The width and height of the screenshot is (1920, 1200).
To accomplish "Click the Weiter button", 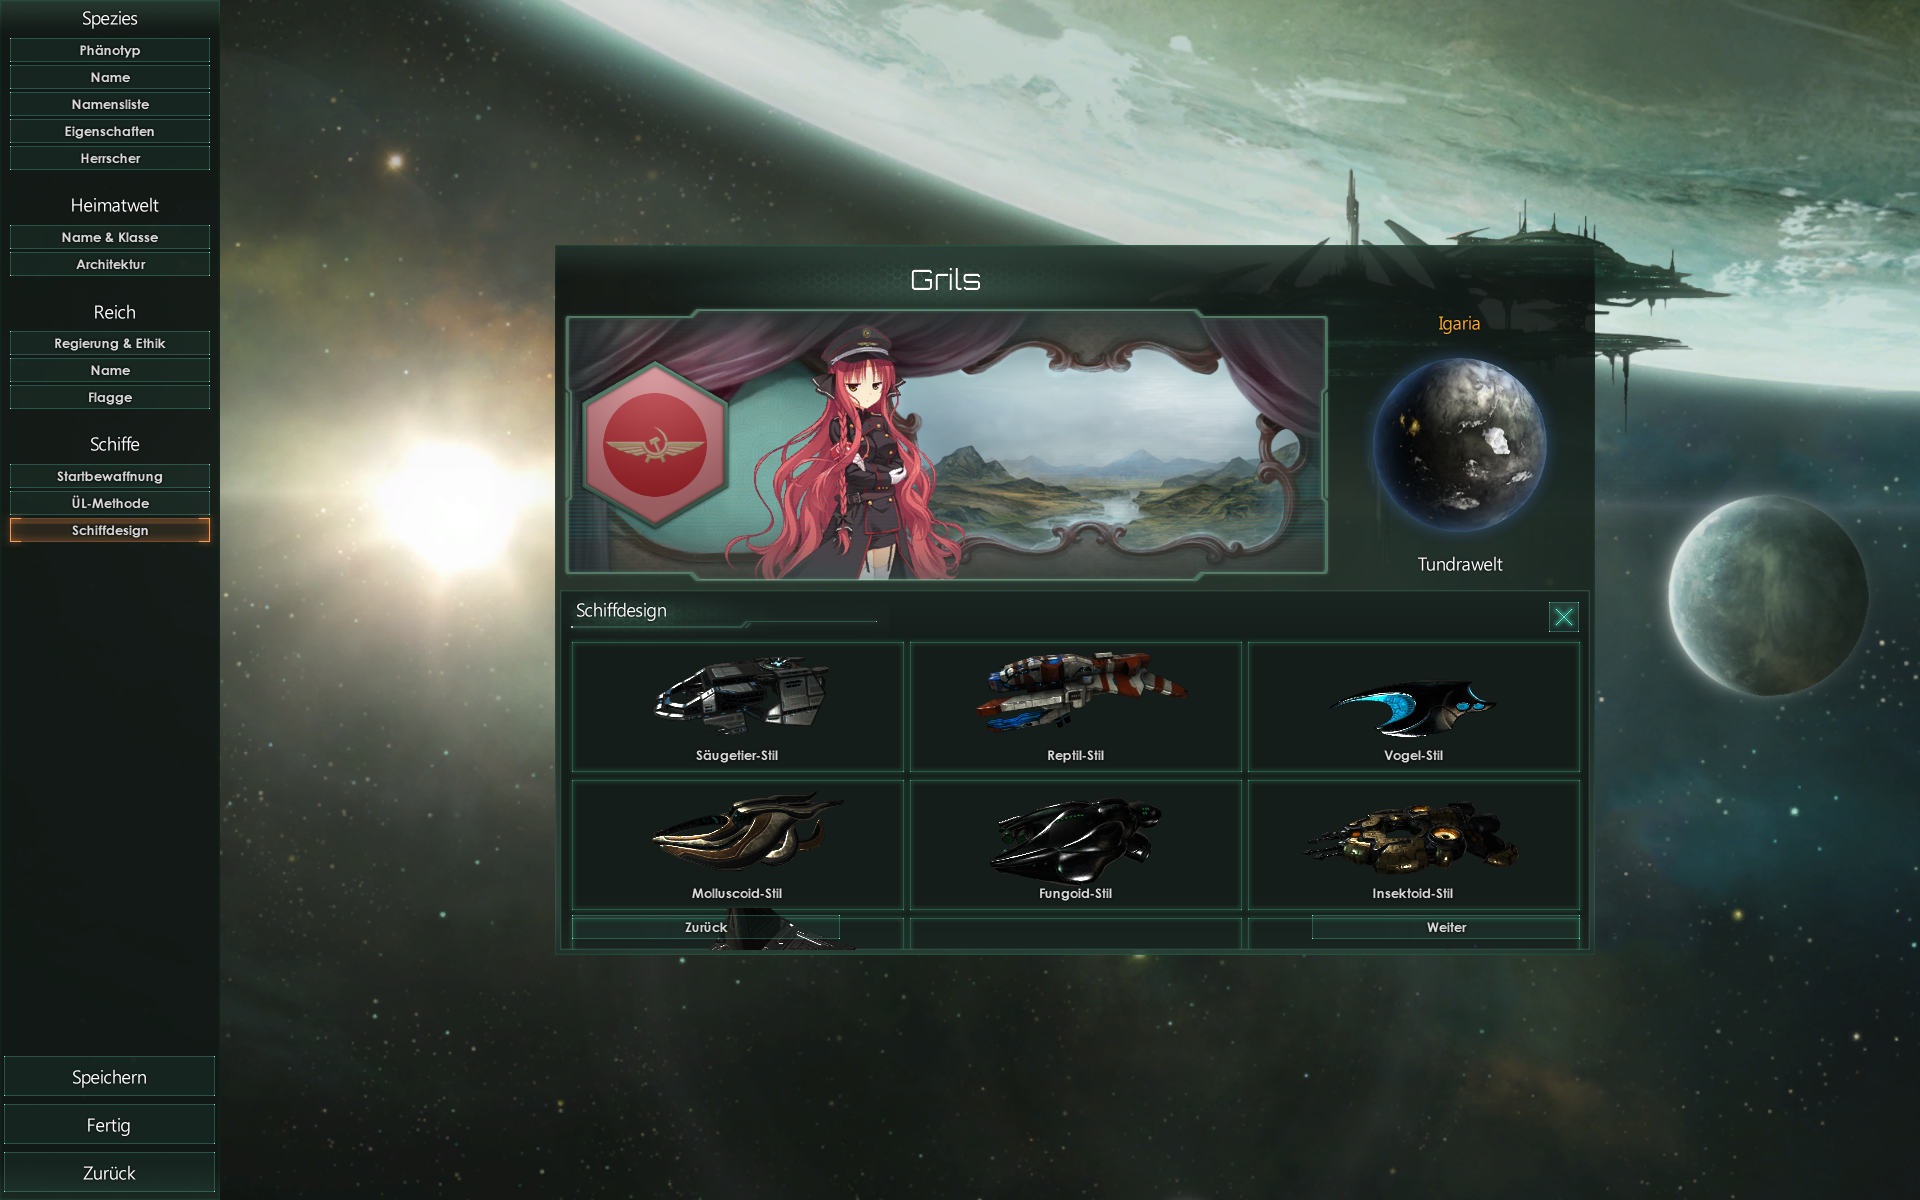I will pyautogui.click(x=1446, y=927).
